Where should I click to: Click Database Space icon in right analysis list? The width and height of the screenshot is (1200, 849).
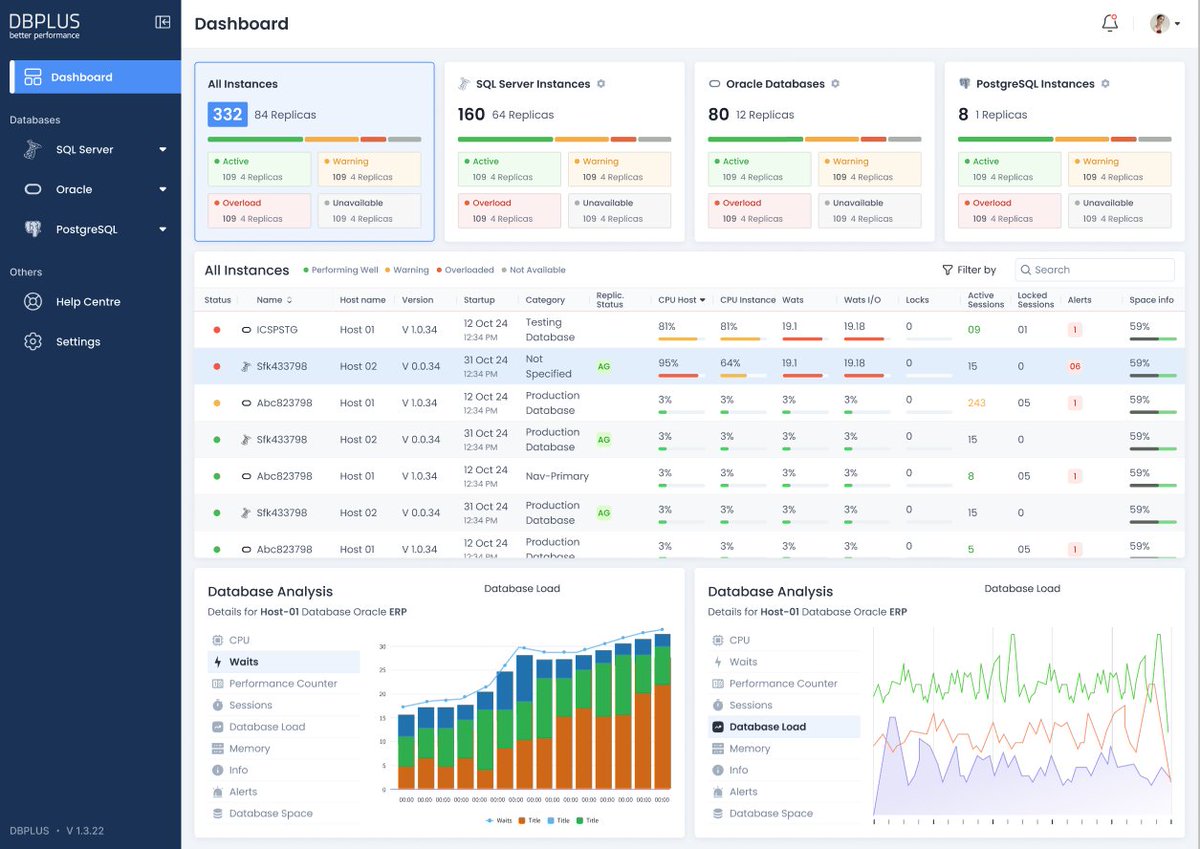[x=718, y=814]
